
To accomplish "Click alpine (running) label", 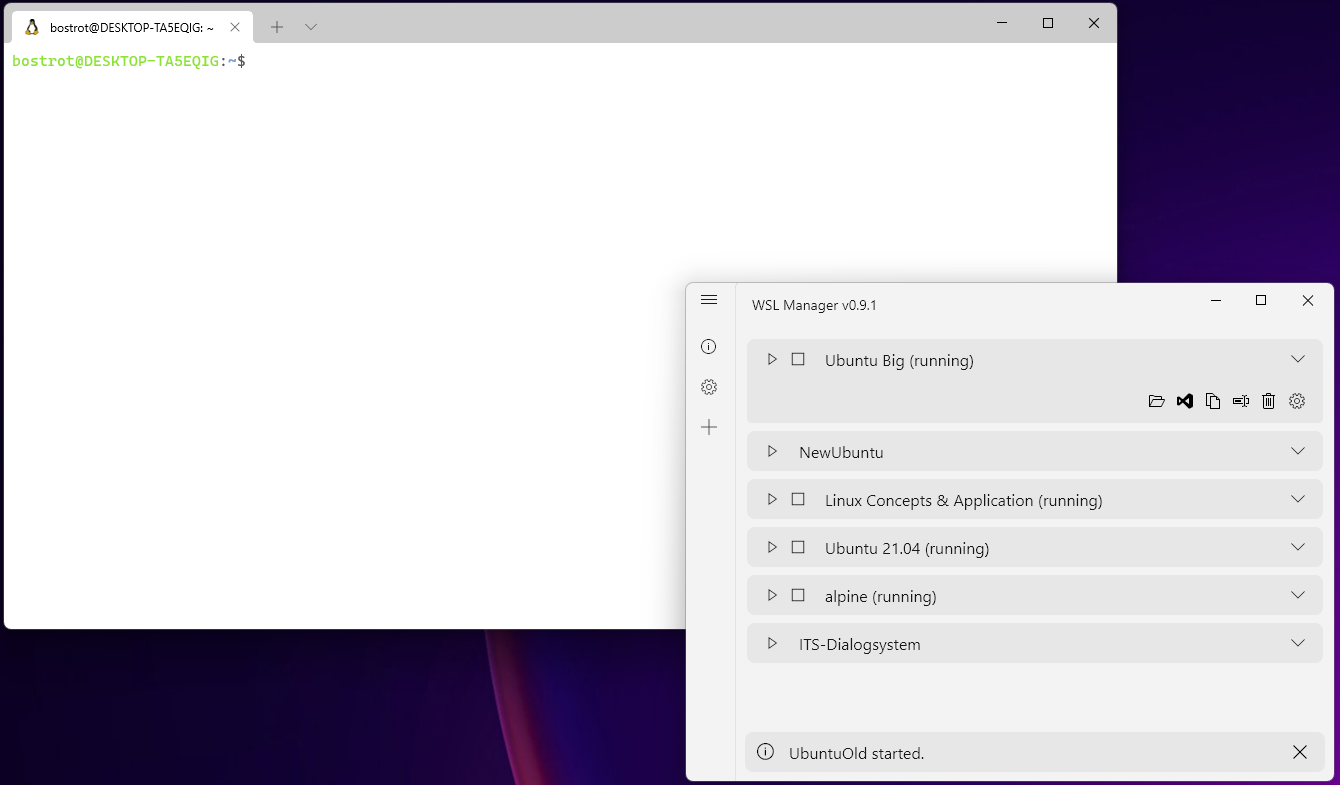I will [881, 596].
